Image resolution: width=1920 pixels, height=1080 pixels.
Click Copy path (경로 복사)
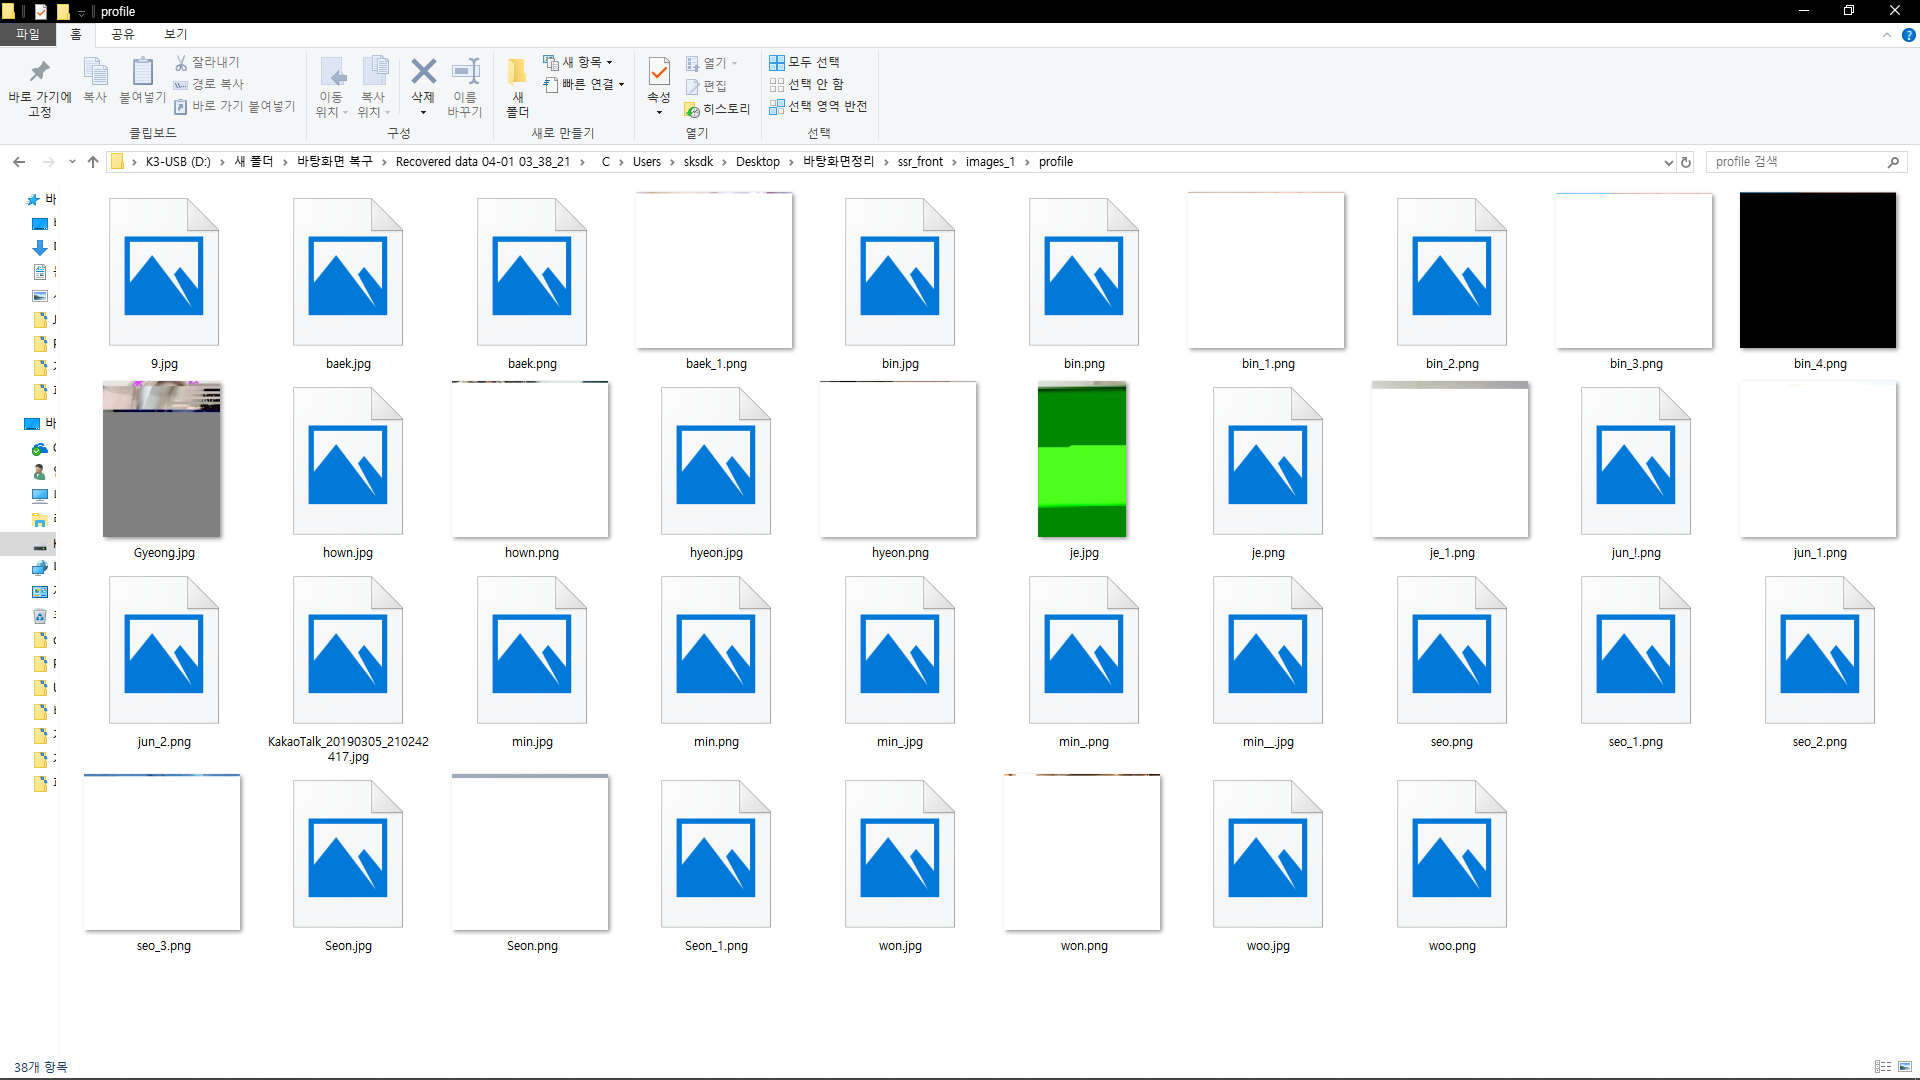(x=209, y=84)
